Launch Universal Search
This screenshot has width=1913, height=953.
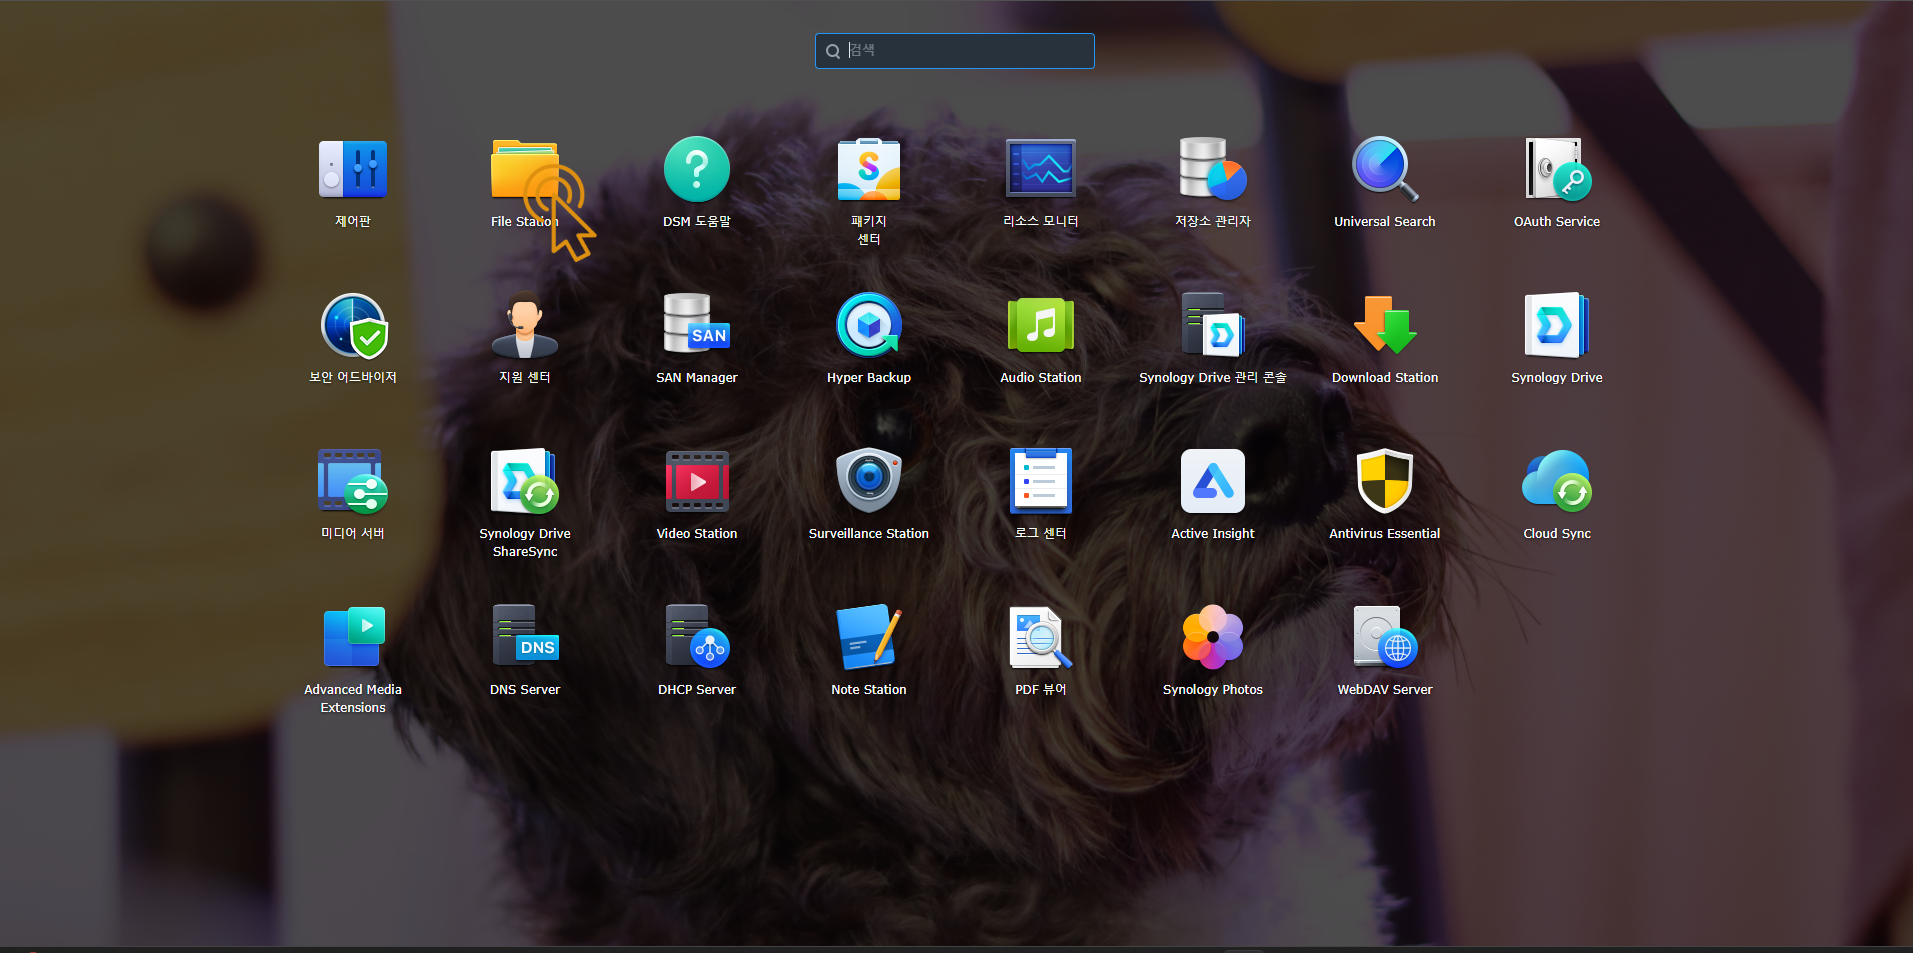pos(1385,169)
